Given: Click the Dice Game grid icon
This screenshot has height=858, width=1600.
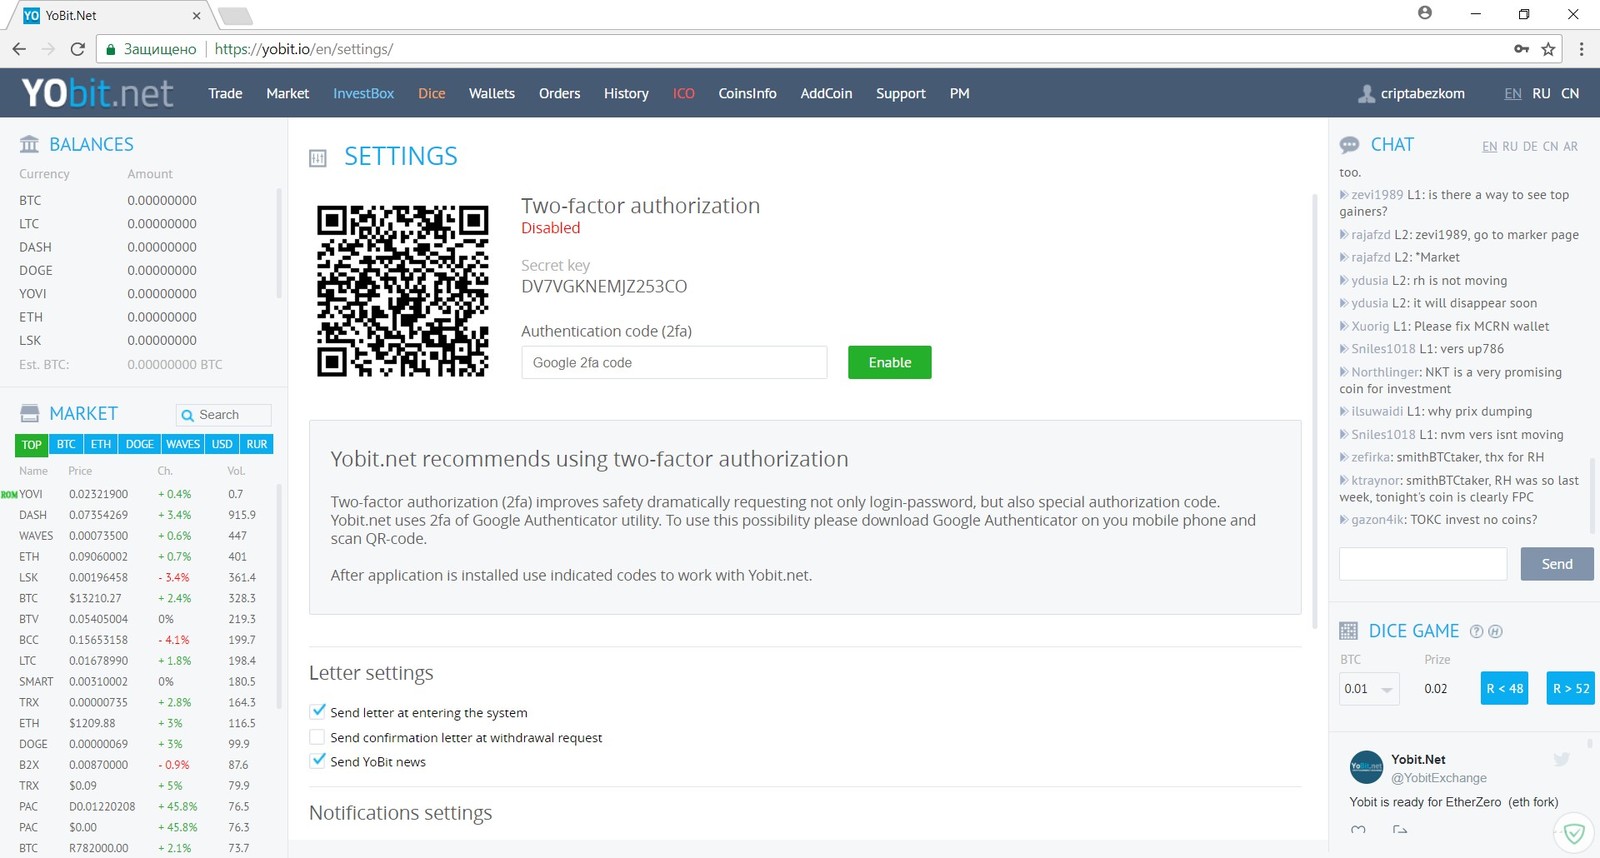Looking at the screenshot, I should coord(1348,631).
